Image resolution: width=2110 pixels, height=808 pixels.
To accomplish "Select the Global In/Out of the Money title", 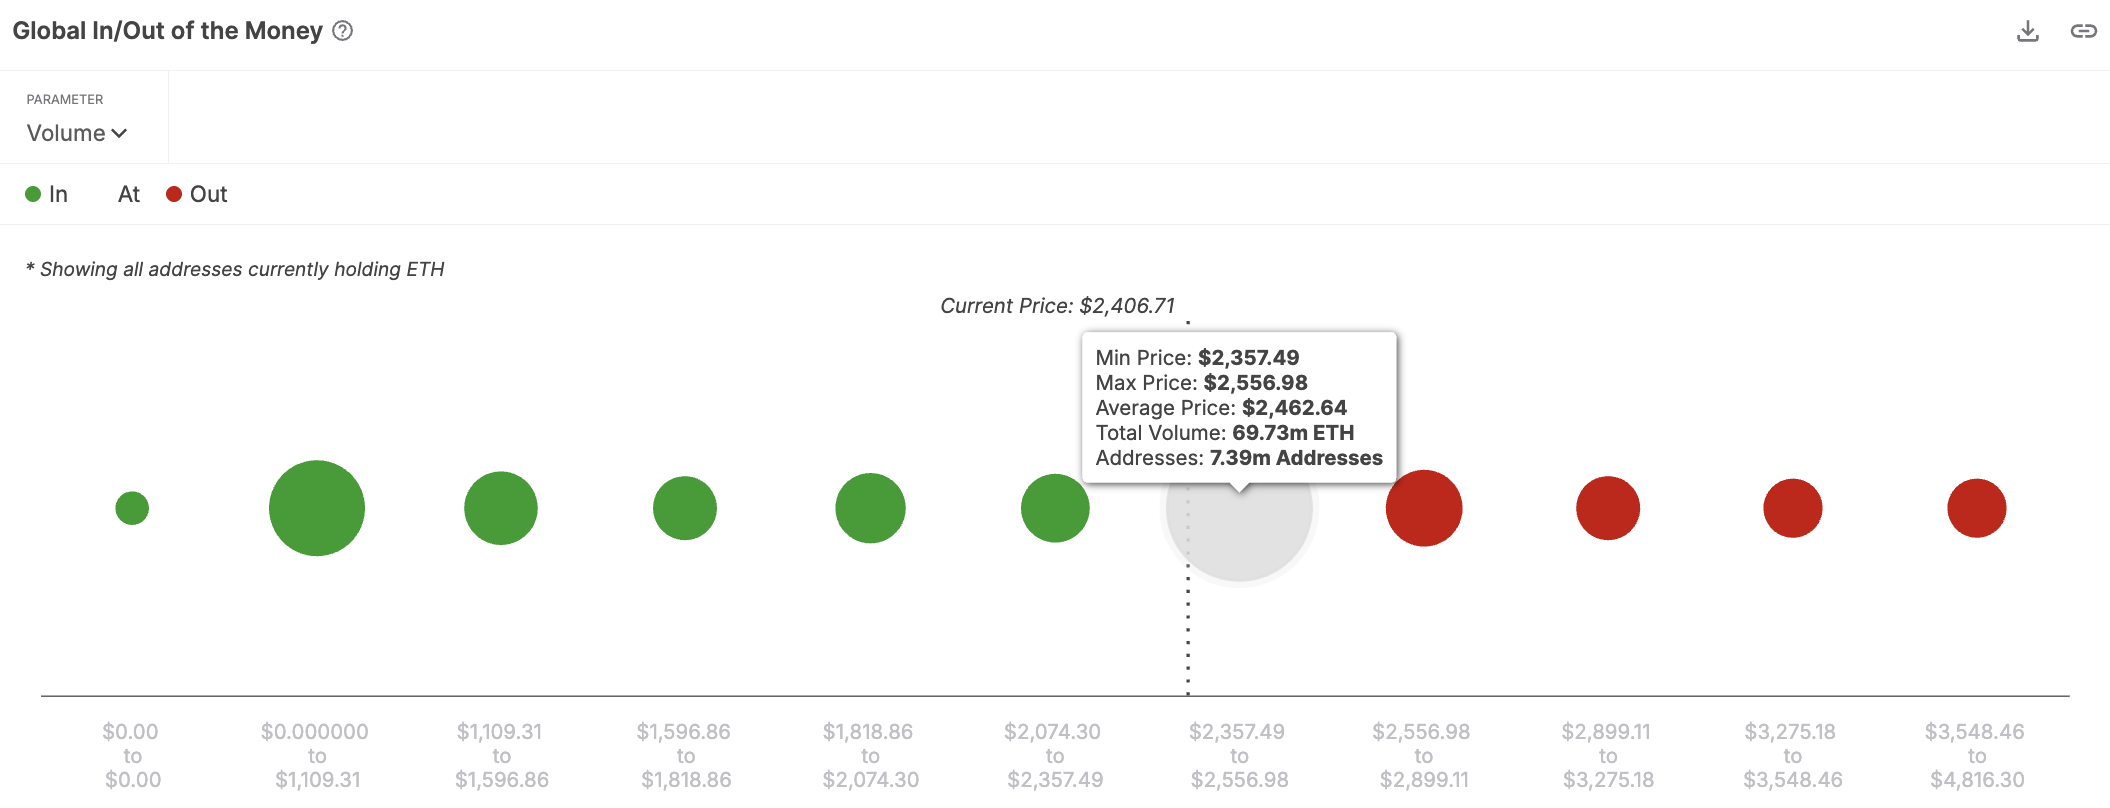I will (166, 31).
